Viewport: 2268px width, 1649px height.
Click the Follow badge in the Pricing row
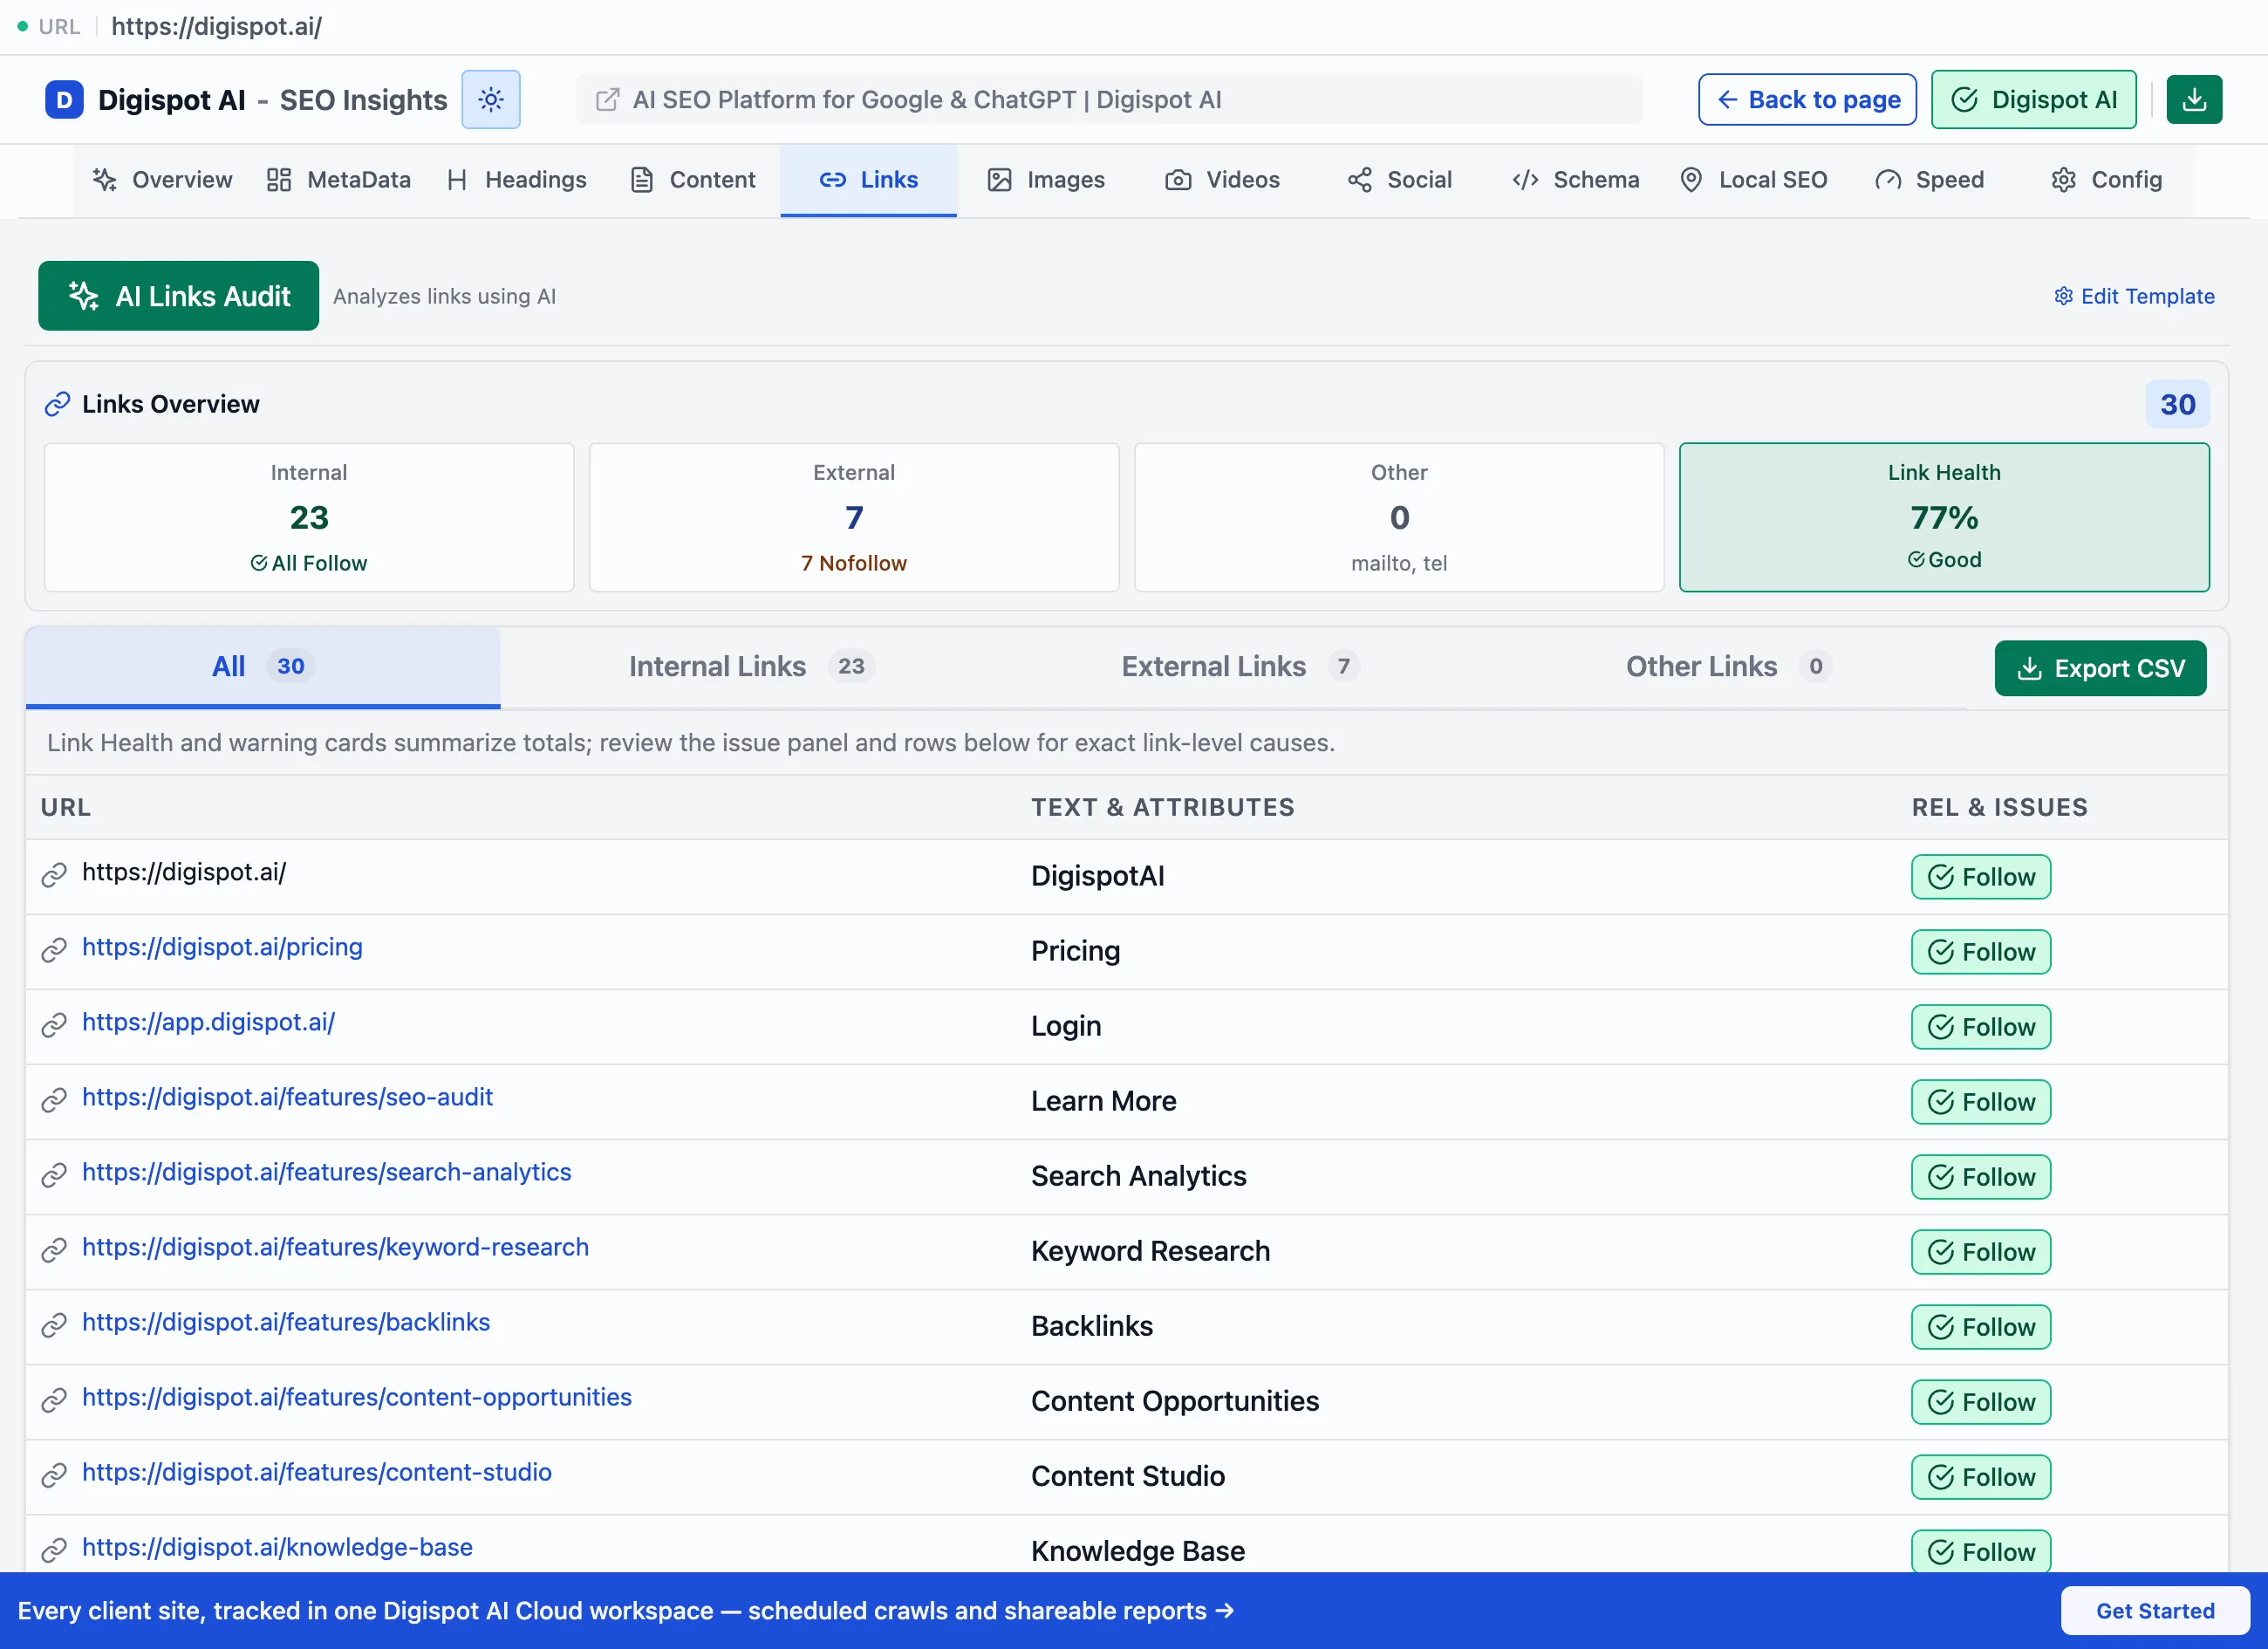(x=1980, y=952)
